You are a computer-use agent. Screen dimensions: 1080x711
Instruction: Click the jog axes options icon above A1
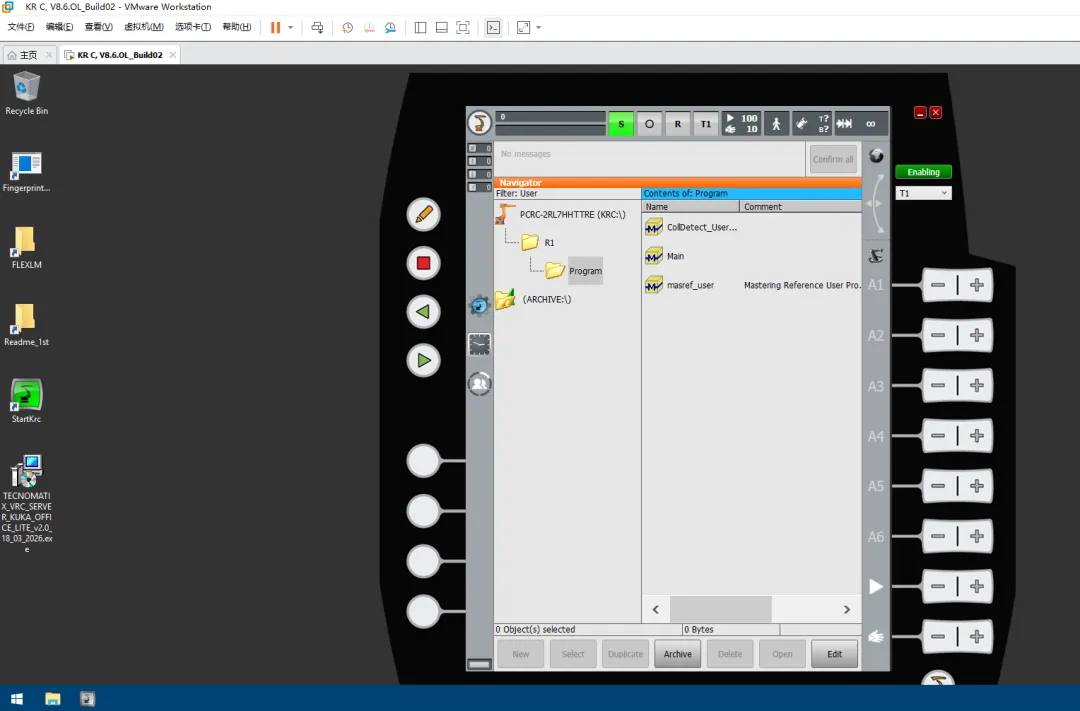pyautogui.click(x=876, y=256)
